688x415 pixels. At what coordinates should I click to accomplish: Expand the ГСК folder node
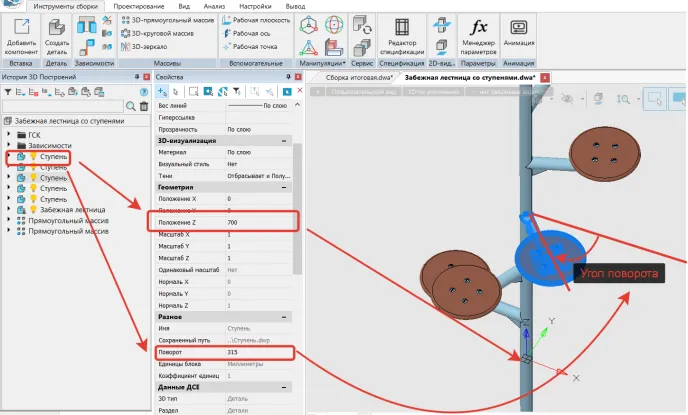(9, 135)
